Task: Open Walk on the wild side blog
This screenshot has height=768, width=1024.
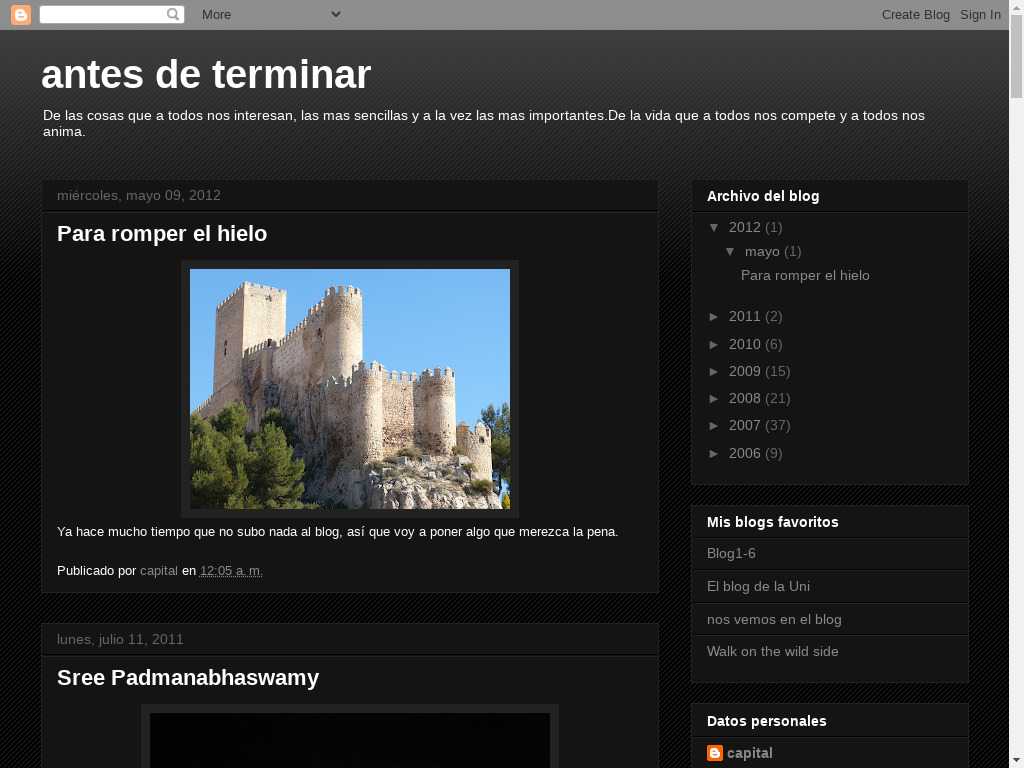Action: (x=772, y=651)
